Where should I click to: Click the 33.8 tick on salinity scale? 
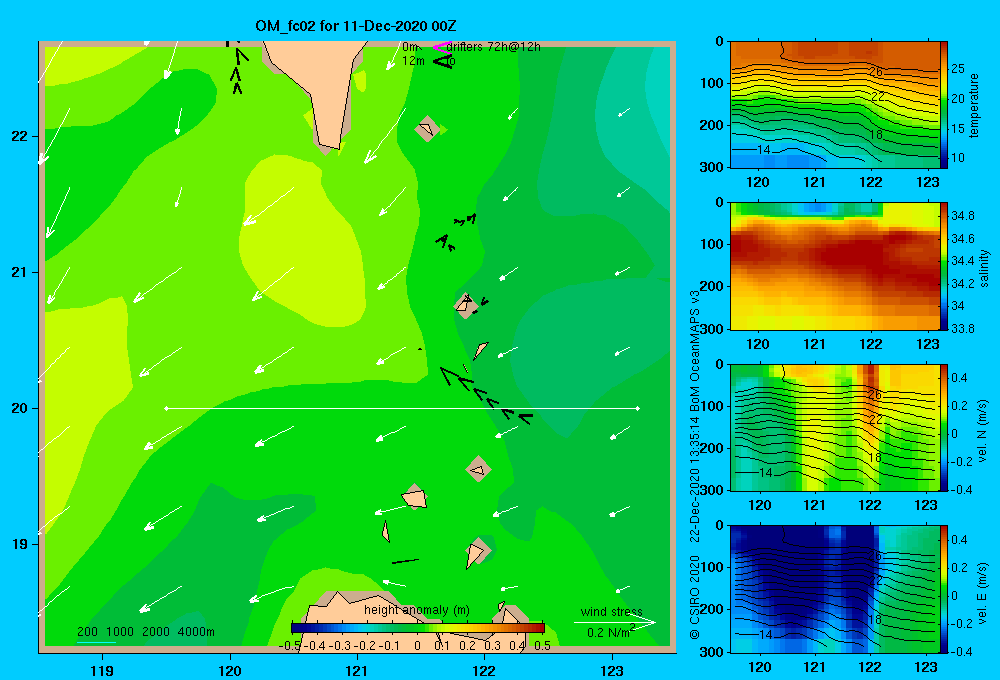[x=962, y=329]
